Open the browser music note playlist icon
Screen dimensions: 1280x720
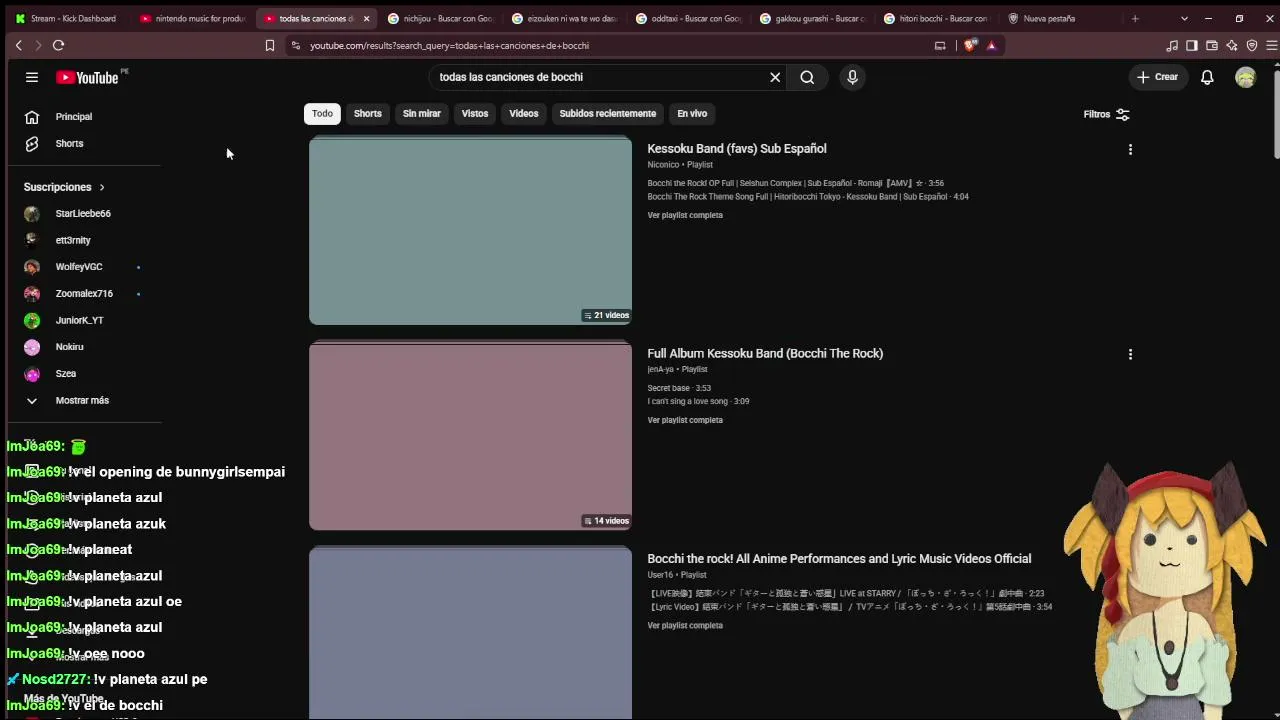click(x=1172, y=45)
